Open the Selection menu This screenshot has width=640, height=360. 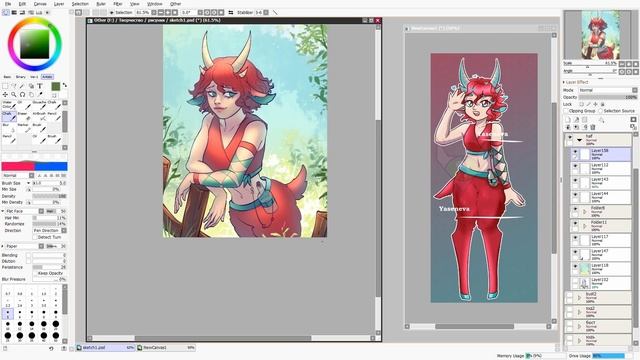[80, 4]
